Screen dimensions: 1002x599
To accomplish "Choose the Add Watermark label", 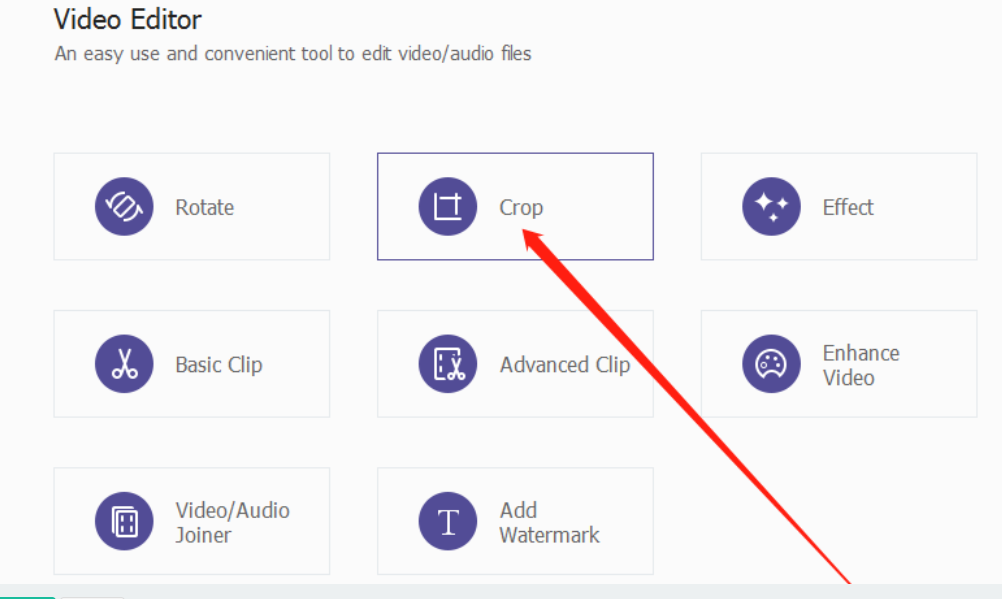I will click(x=549, y=522).
